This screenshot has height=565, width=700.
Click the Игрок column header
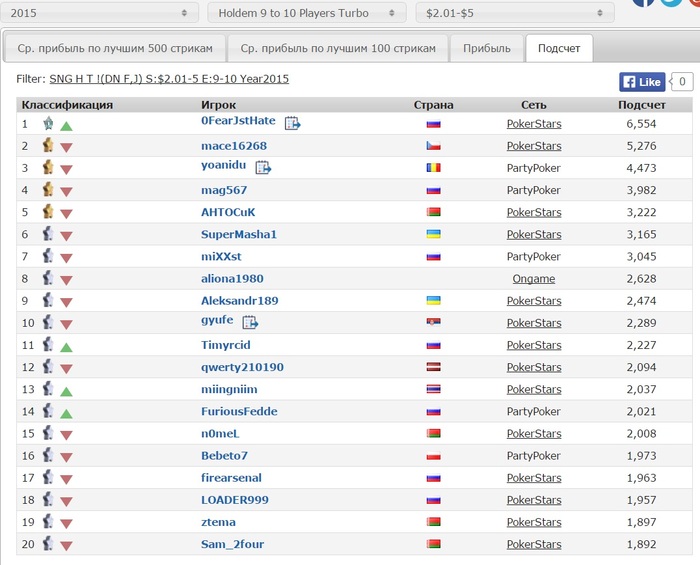(x=218, y=105)
